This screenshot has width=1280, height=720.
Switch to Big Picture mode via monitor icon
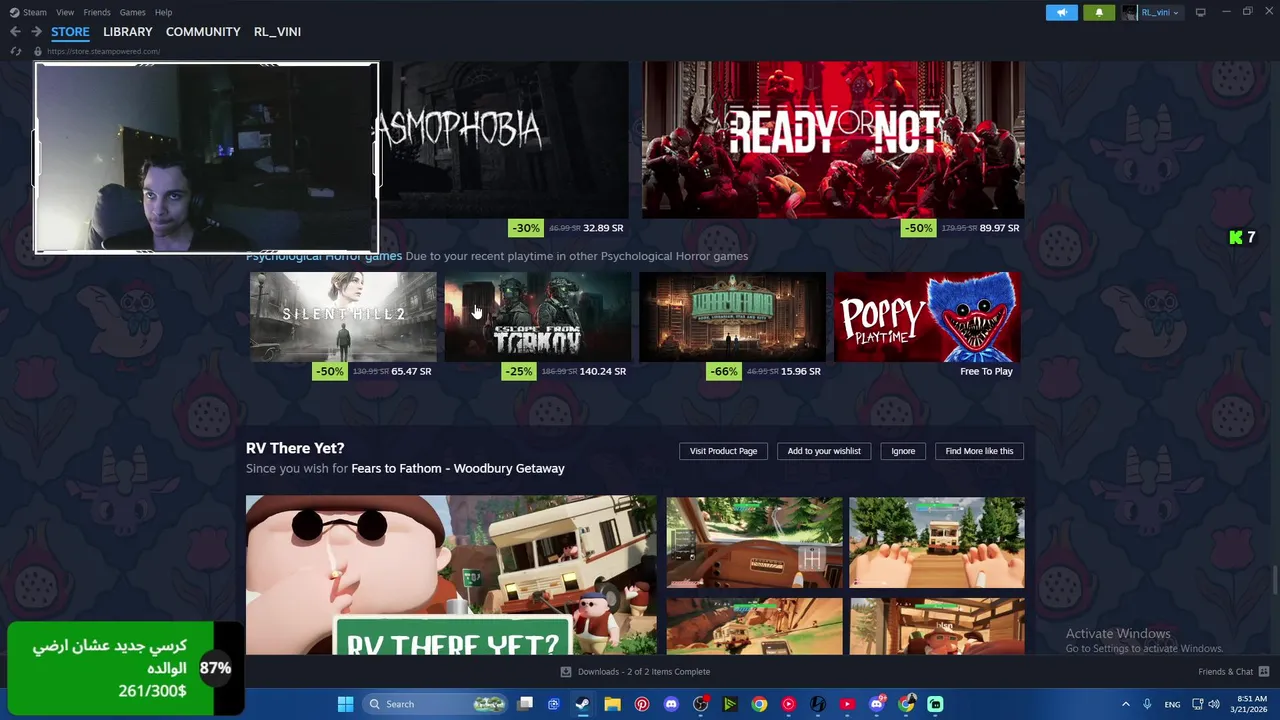pos(1201,12)
